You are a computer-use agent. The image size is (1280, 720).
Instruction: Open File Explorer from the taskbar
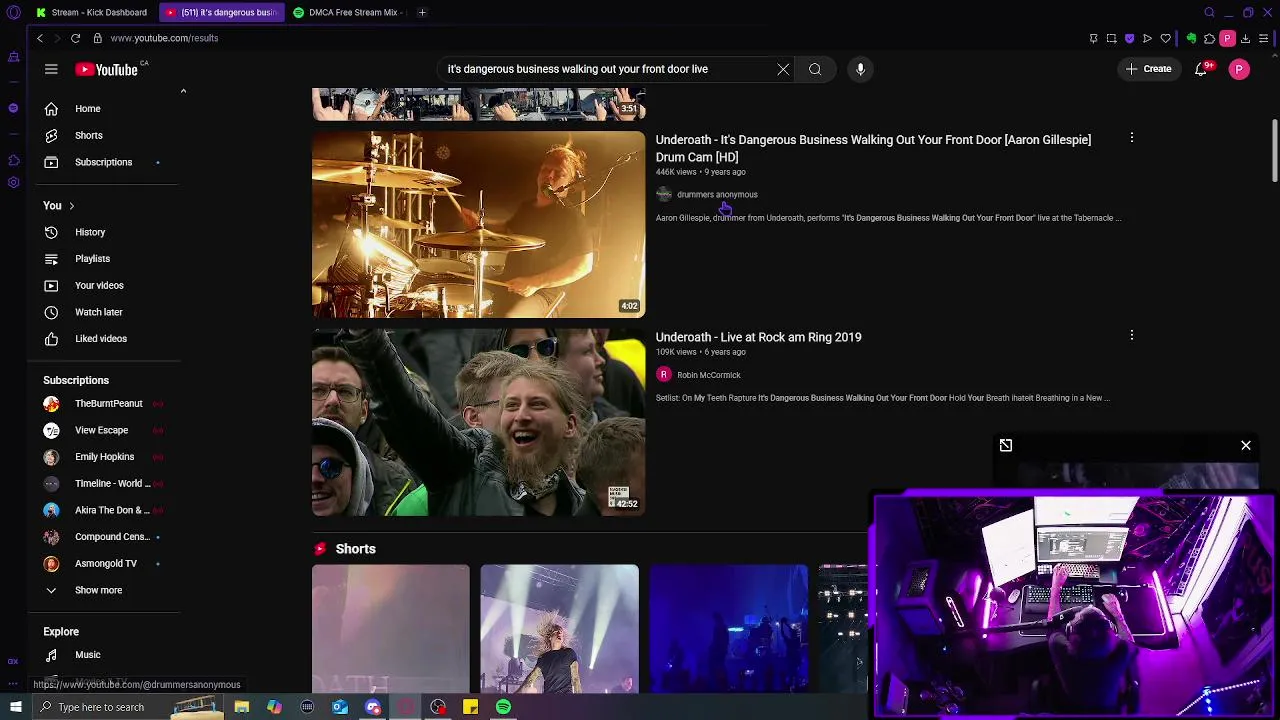(241, 707)
